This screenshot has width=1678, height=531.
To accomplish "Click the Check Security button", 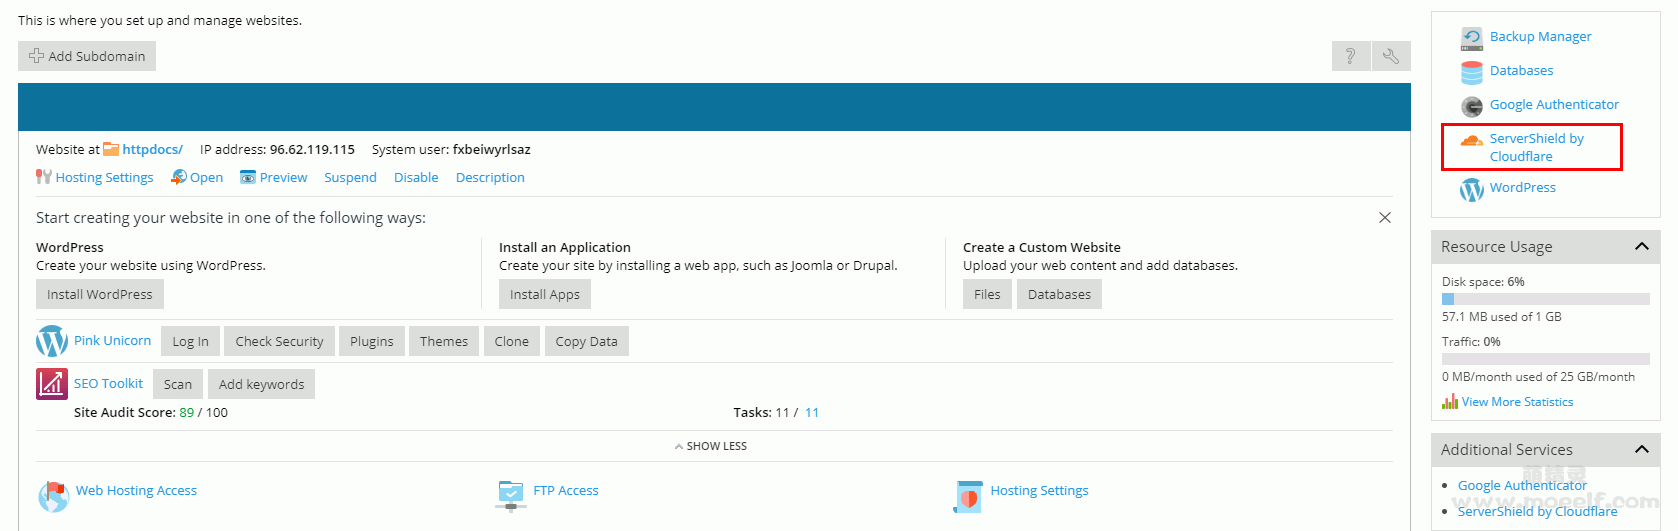I will tap(279, 342).
